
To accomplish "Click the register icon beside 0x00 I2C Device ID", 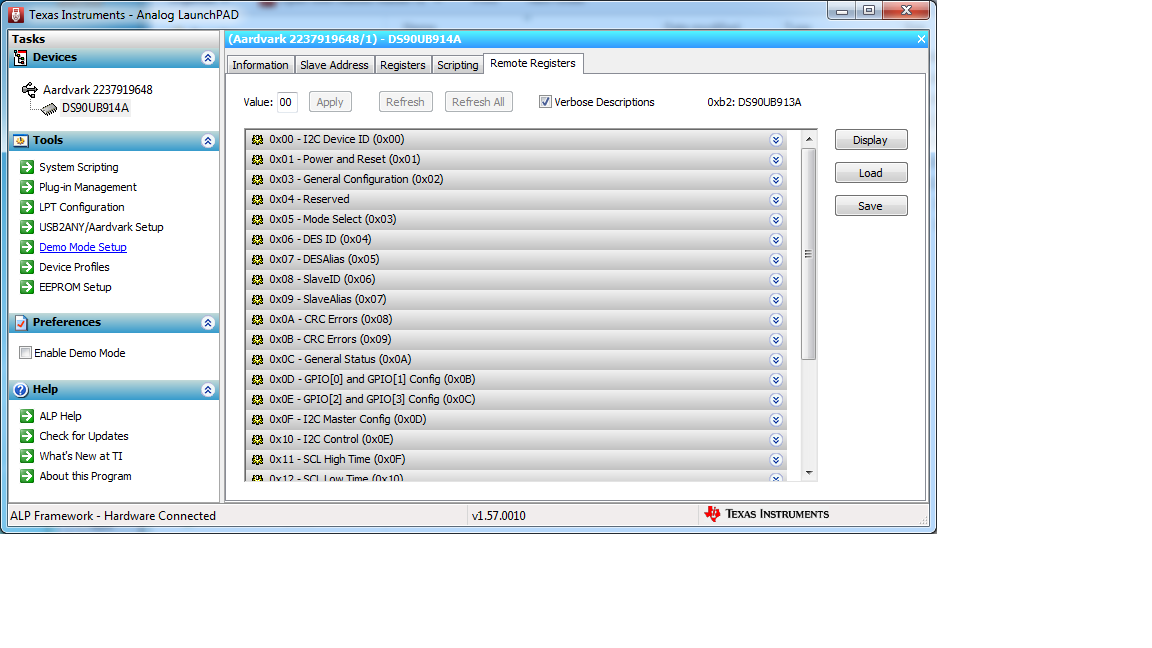I will pos(257,140).
